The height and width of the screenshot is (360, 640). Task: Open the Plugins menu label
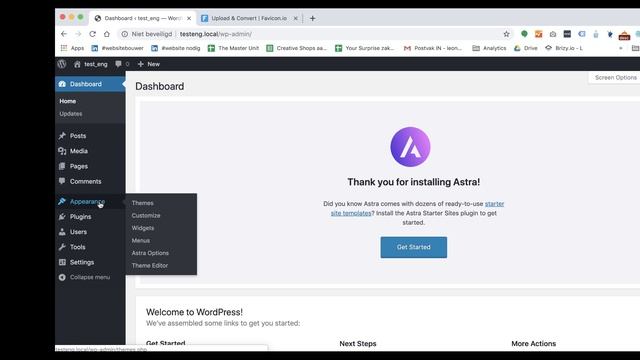coord(80,217)
